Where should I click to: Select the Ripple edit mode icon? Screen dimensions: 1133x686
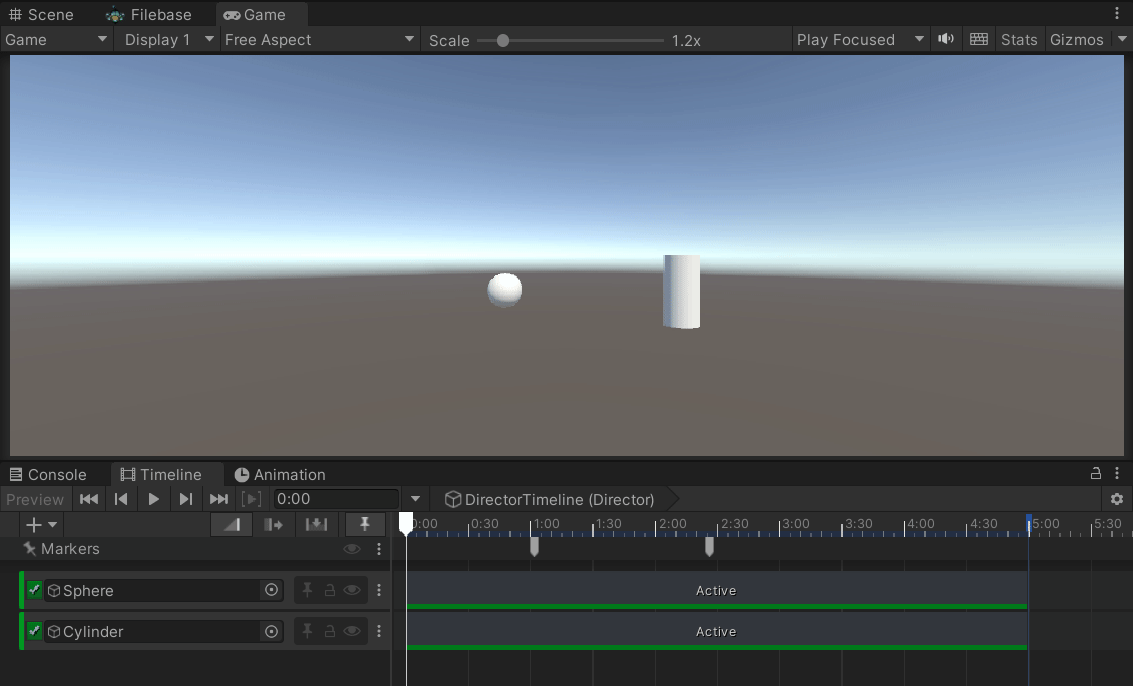(x=273, y=525)
